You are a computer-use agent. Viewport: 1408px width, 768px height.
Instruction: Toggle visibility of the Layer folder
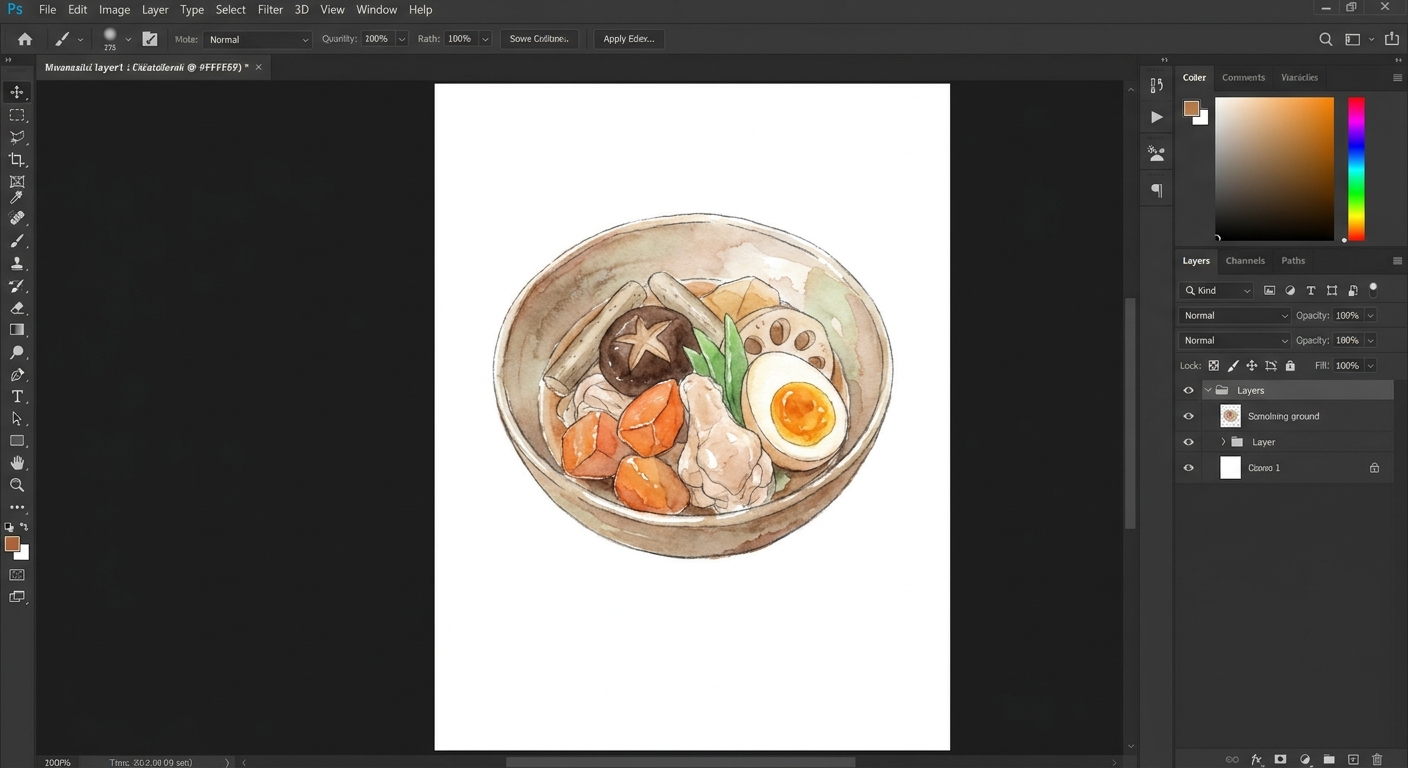[x=1188, y=442]
